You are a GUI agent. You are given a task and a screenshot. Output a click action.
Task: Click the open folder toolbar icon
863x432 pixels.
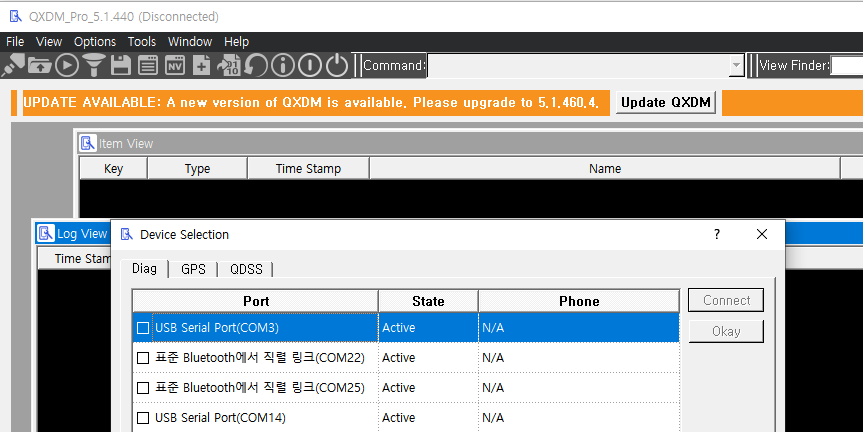40,65
